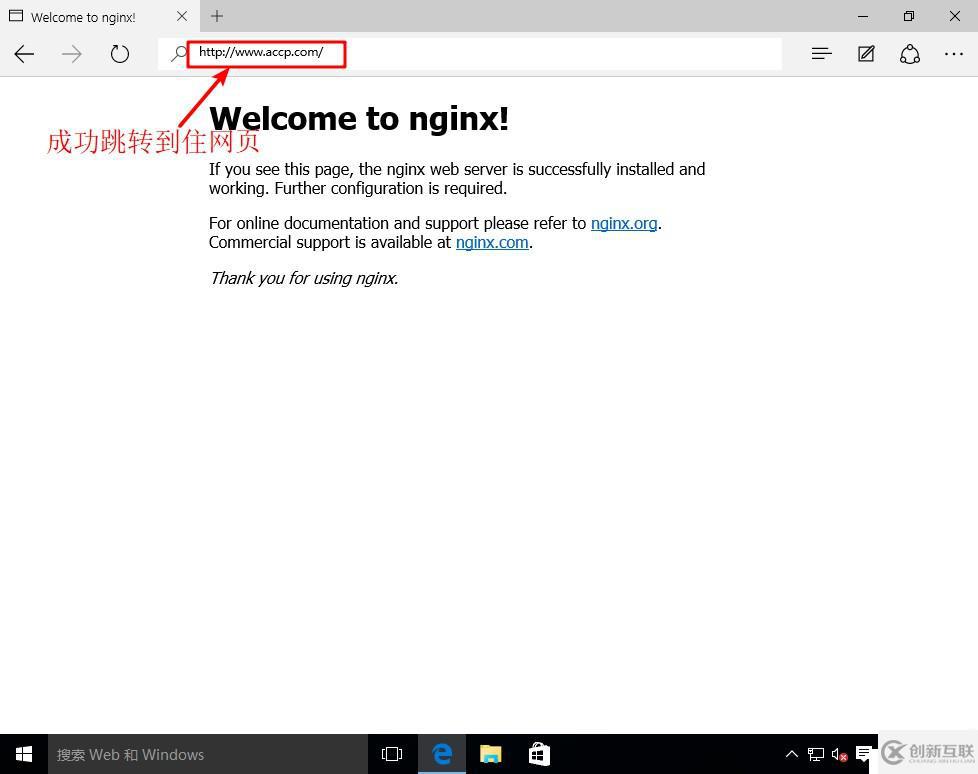The image size is (978, 774).
Task: Show hidden system tray icons
Action: click(792, 754)
